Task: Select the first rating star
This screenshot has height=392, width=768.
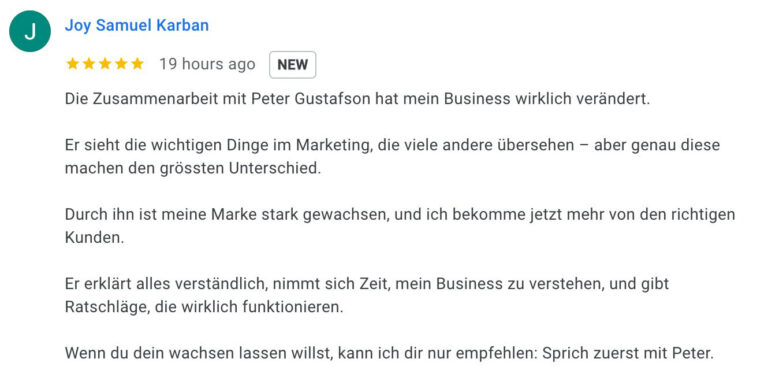Action: (72, 64)
